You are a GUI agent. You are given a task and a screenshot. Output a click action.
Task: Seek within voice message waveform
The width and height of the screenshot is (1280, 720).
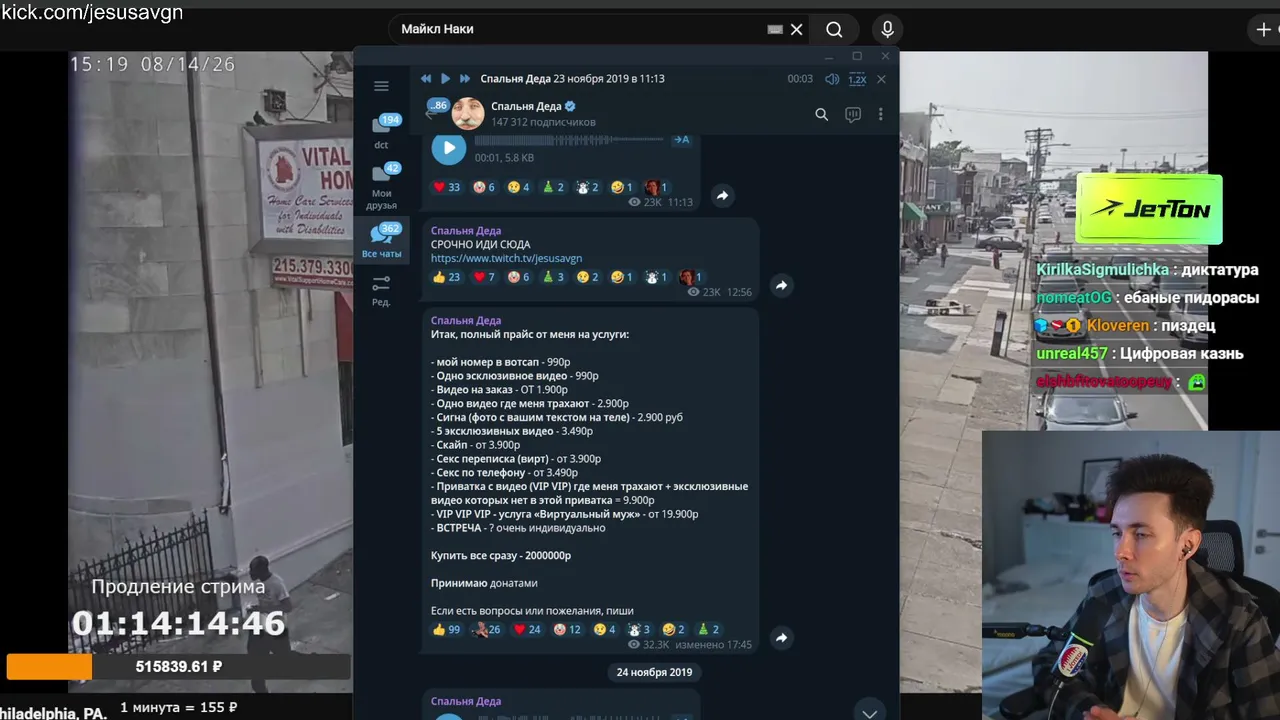tap(571, 141)
